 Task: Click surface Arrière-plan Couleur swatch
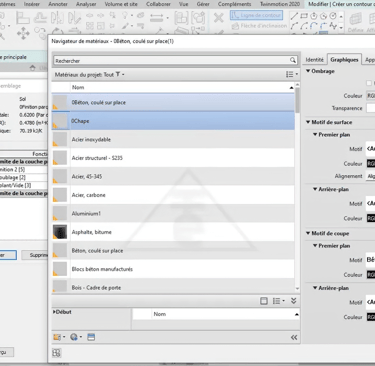[x=371, y=218]
